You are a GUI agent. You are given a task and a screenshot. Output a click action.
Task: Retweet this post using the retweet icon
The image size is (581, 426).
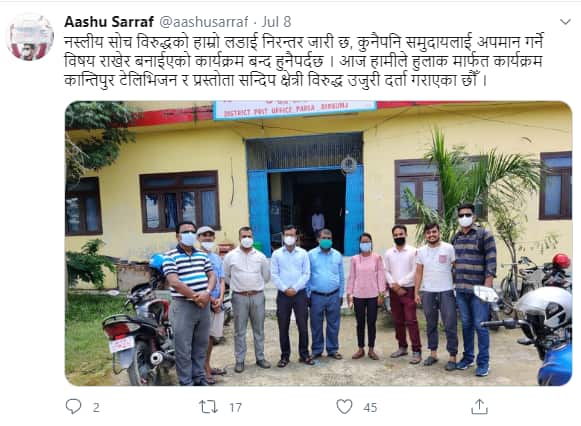pyautogui.click(x=208, y=407)
